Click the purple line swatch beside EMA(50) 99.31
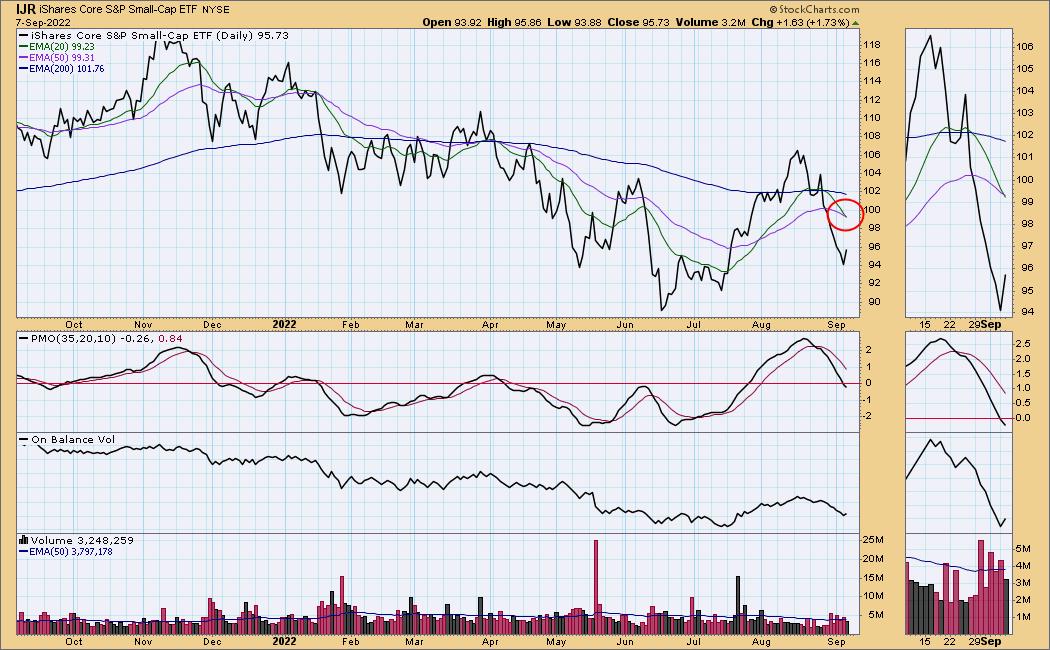The height and width of the screenshot is (650, 1050). 23,58
